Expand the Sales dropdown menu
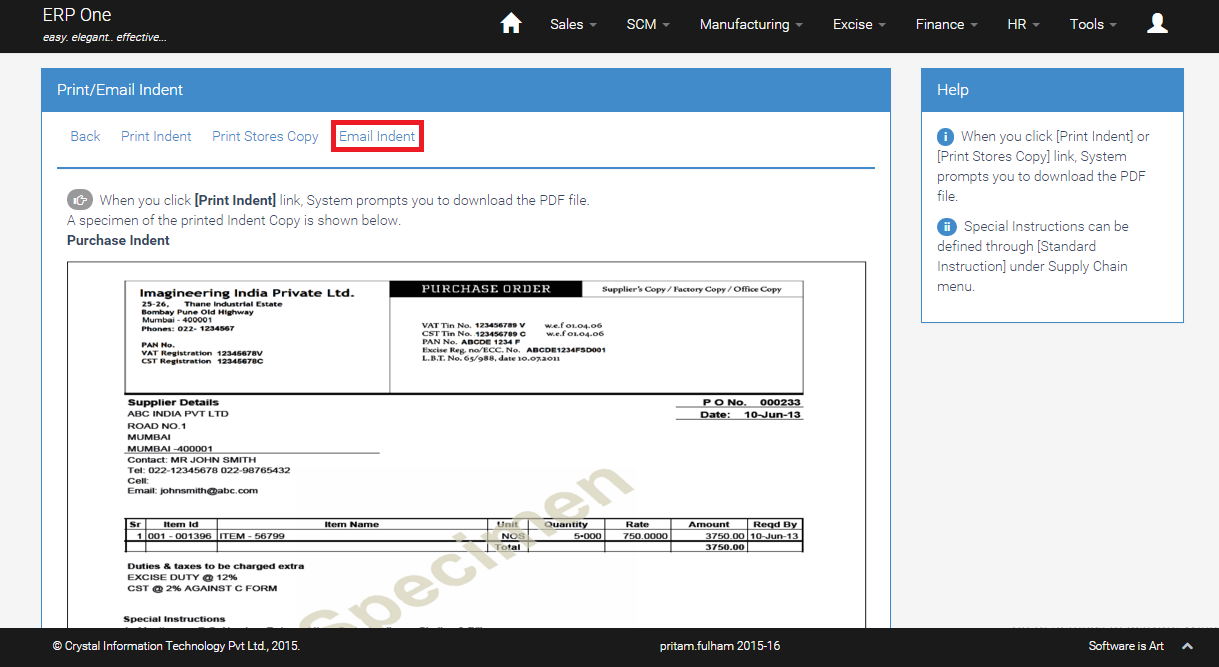Viewport: 1219px width, 667px height. 573,24
